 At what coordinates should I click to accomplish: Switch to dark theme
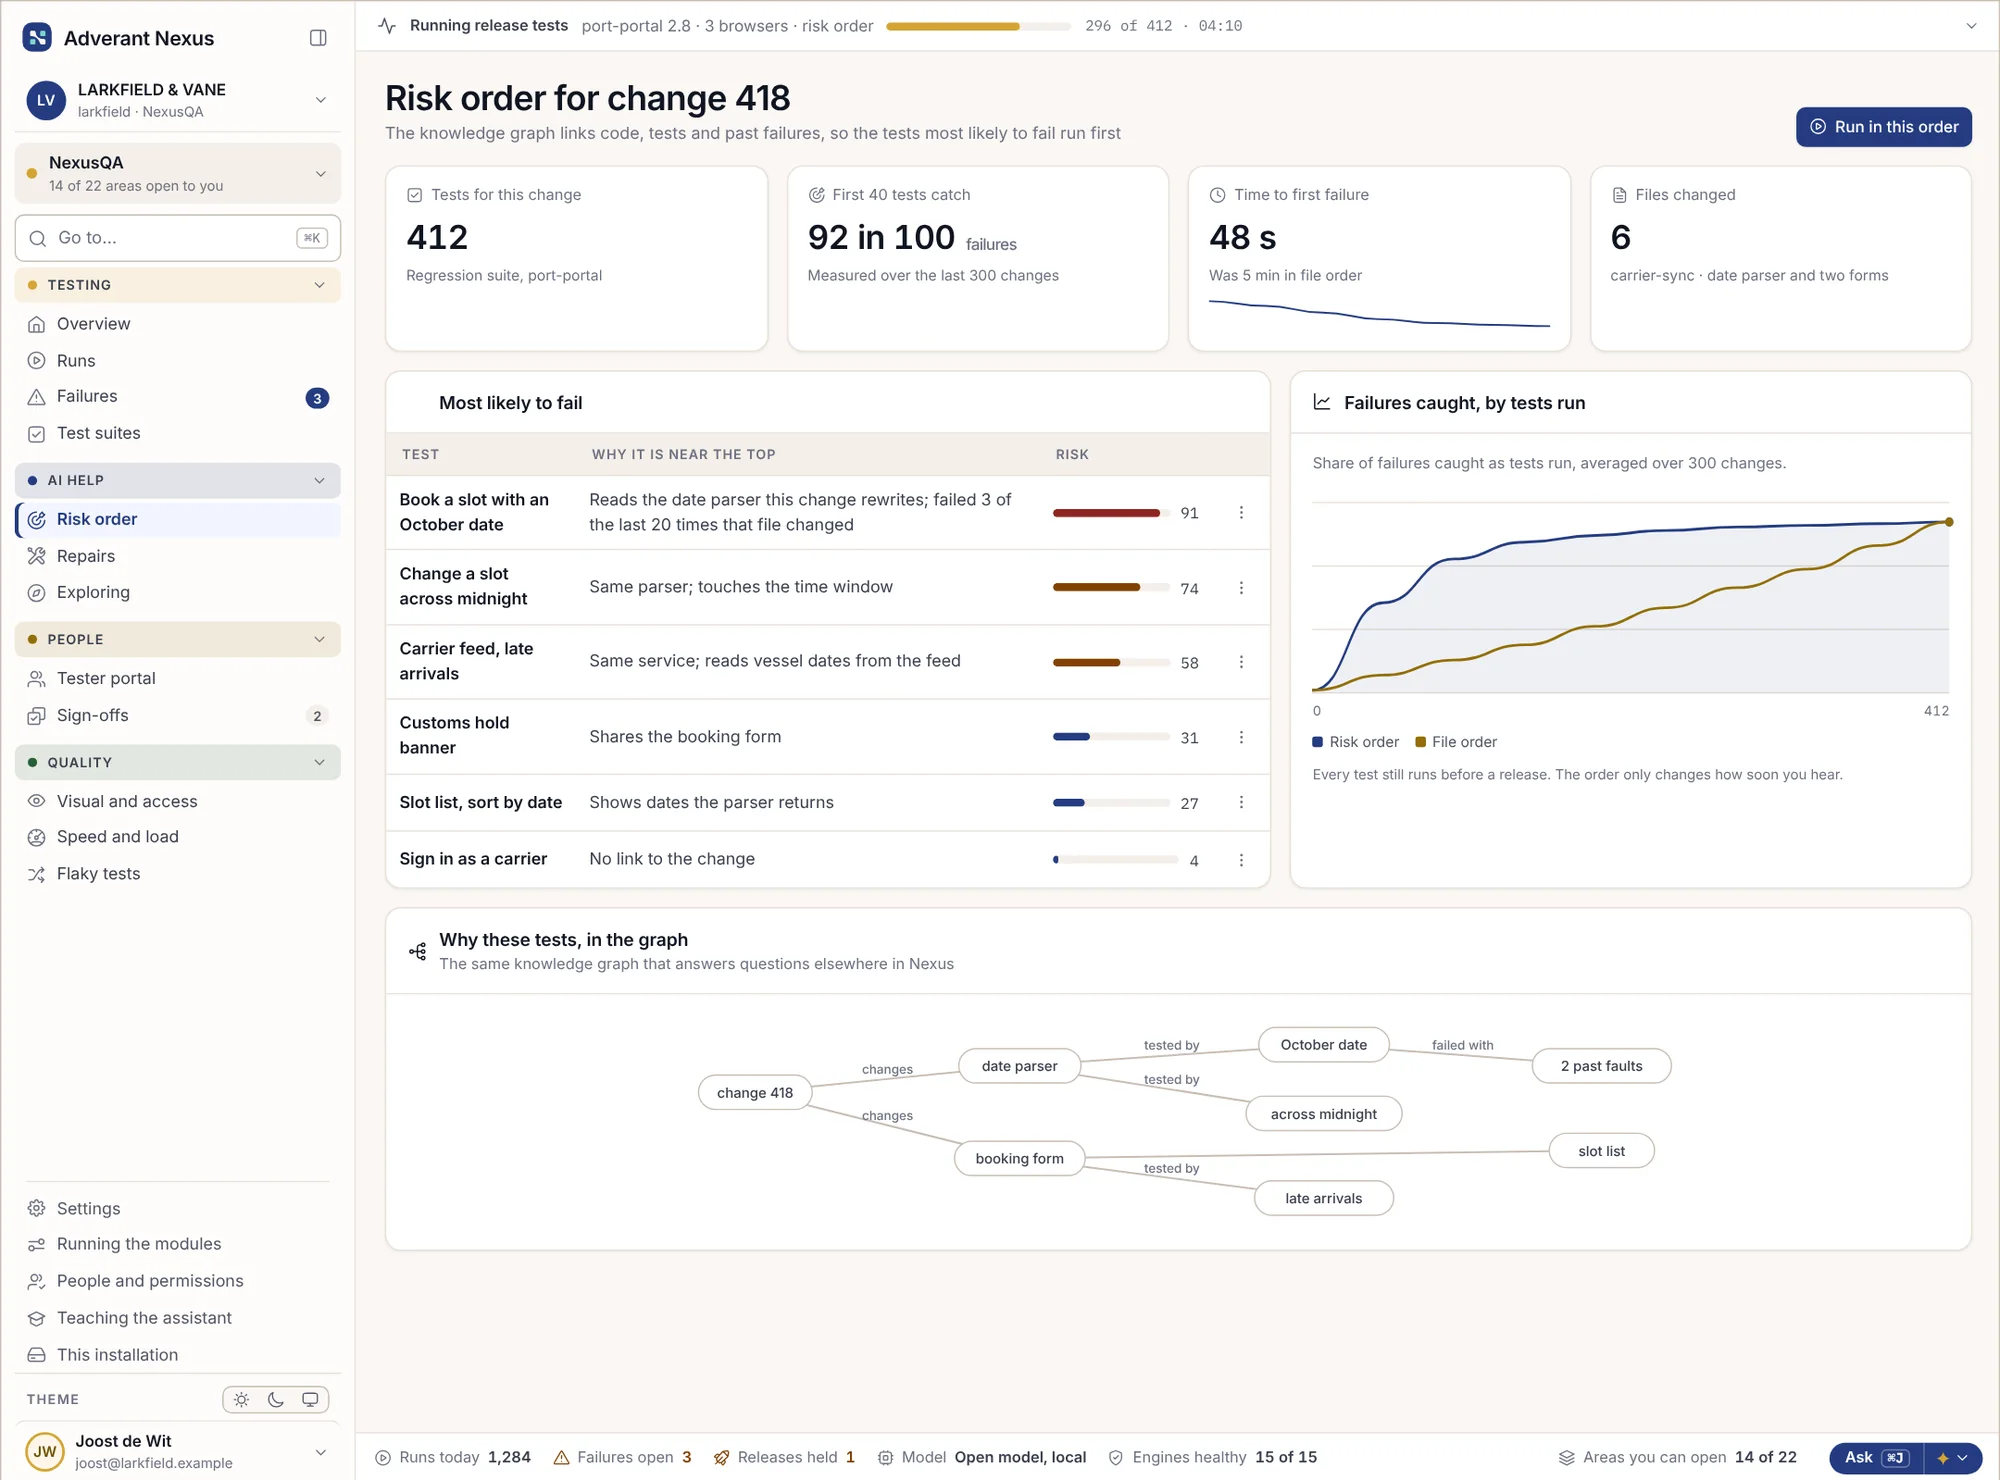276,1400
